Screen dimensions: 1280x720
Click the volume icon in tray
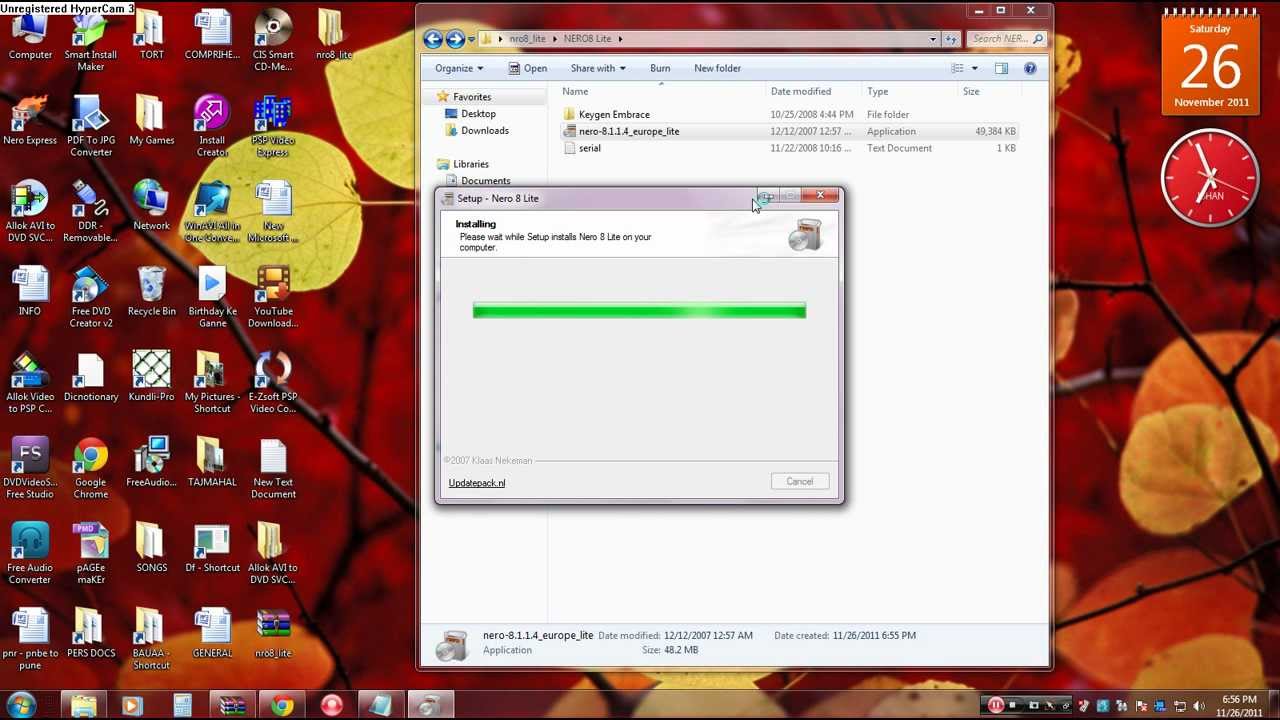pyautogui.click(x=1199, y=706)
